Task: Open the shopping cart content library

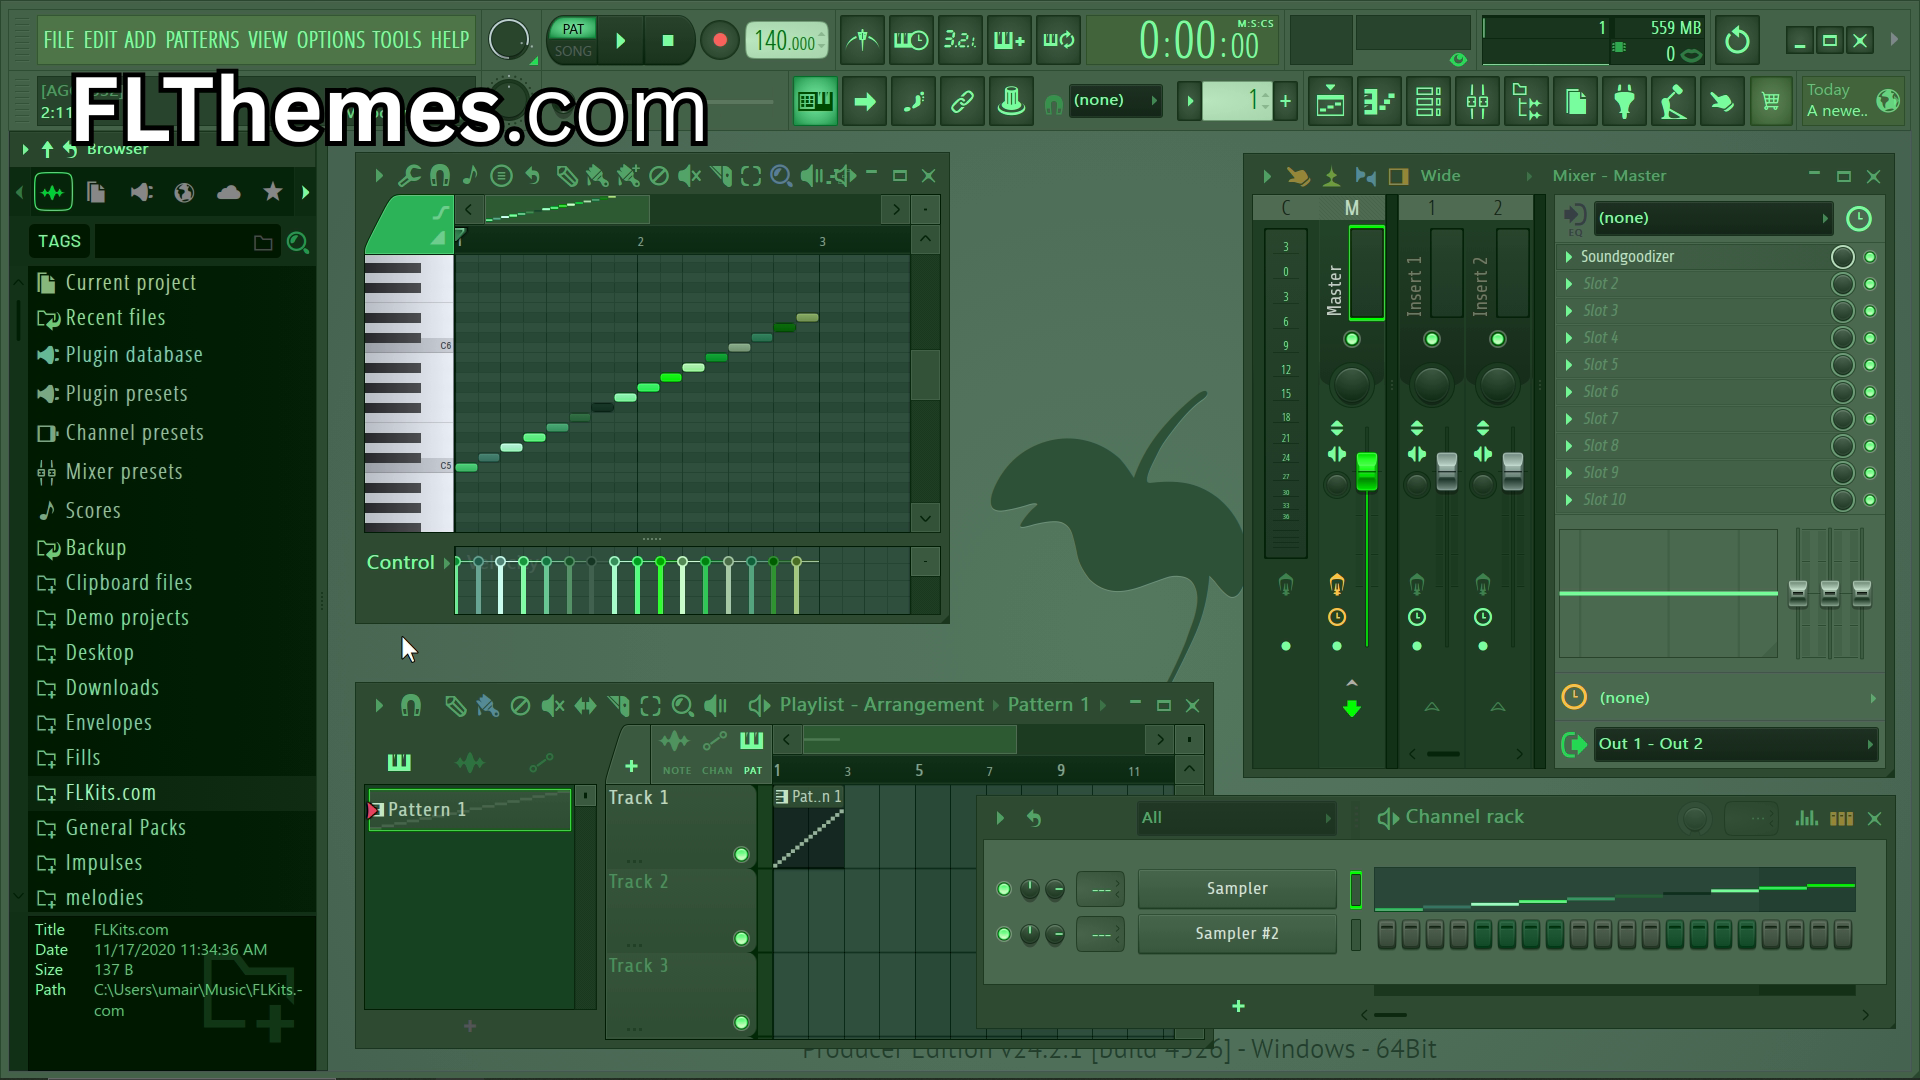Action: [1771, 101]
